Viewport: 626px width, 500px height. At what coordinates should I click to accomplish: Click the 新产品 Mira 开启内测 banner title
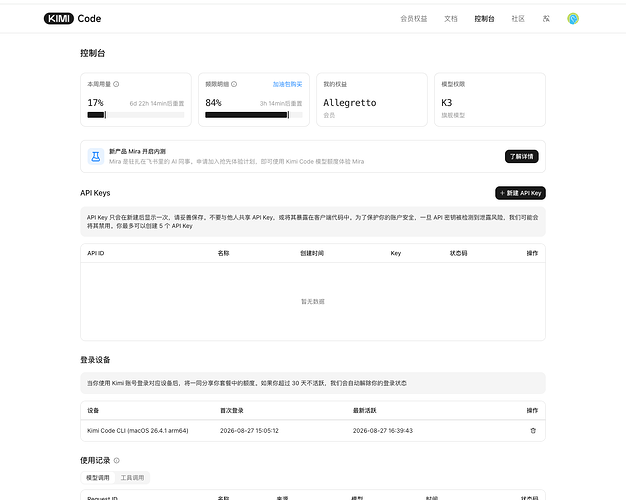point(137,151)
